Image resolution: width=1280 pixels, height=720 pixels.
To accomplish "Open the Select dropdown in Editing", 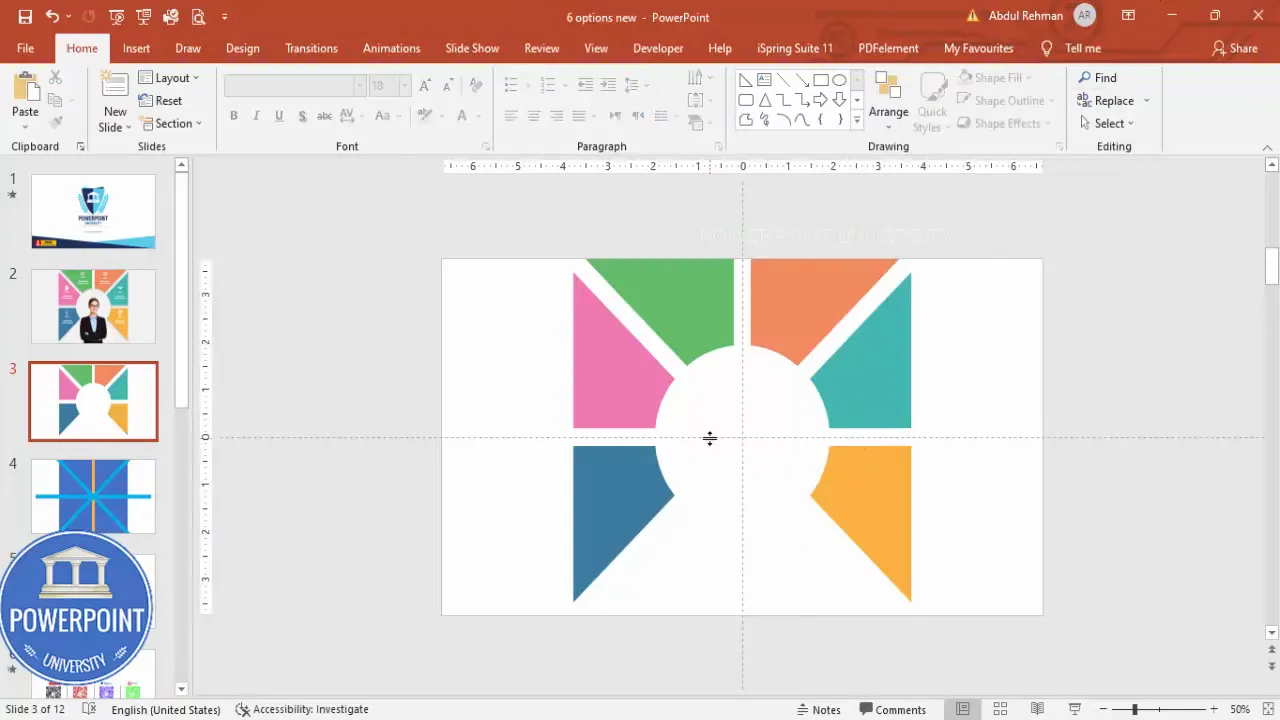I will (1106, 123).
